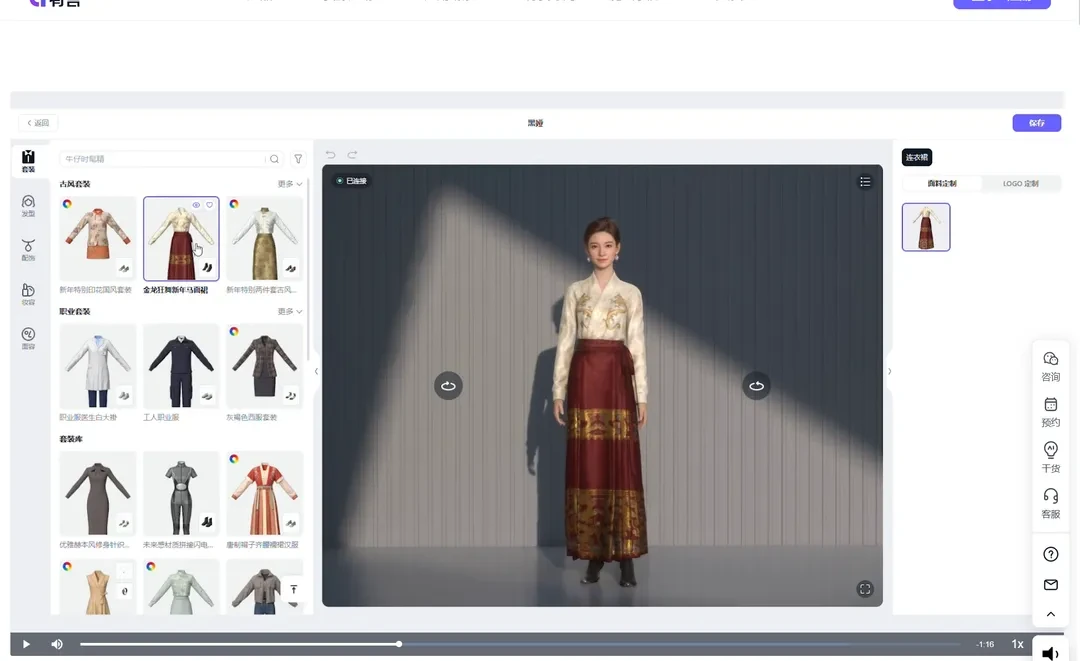Open the 妆容 makeup sidebar icon
The height and width of the screenshot is (661, 1080).
click(28, 294)
